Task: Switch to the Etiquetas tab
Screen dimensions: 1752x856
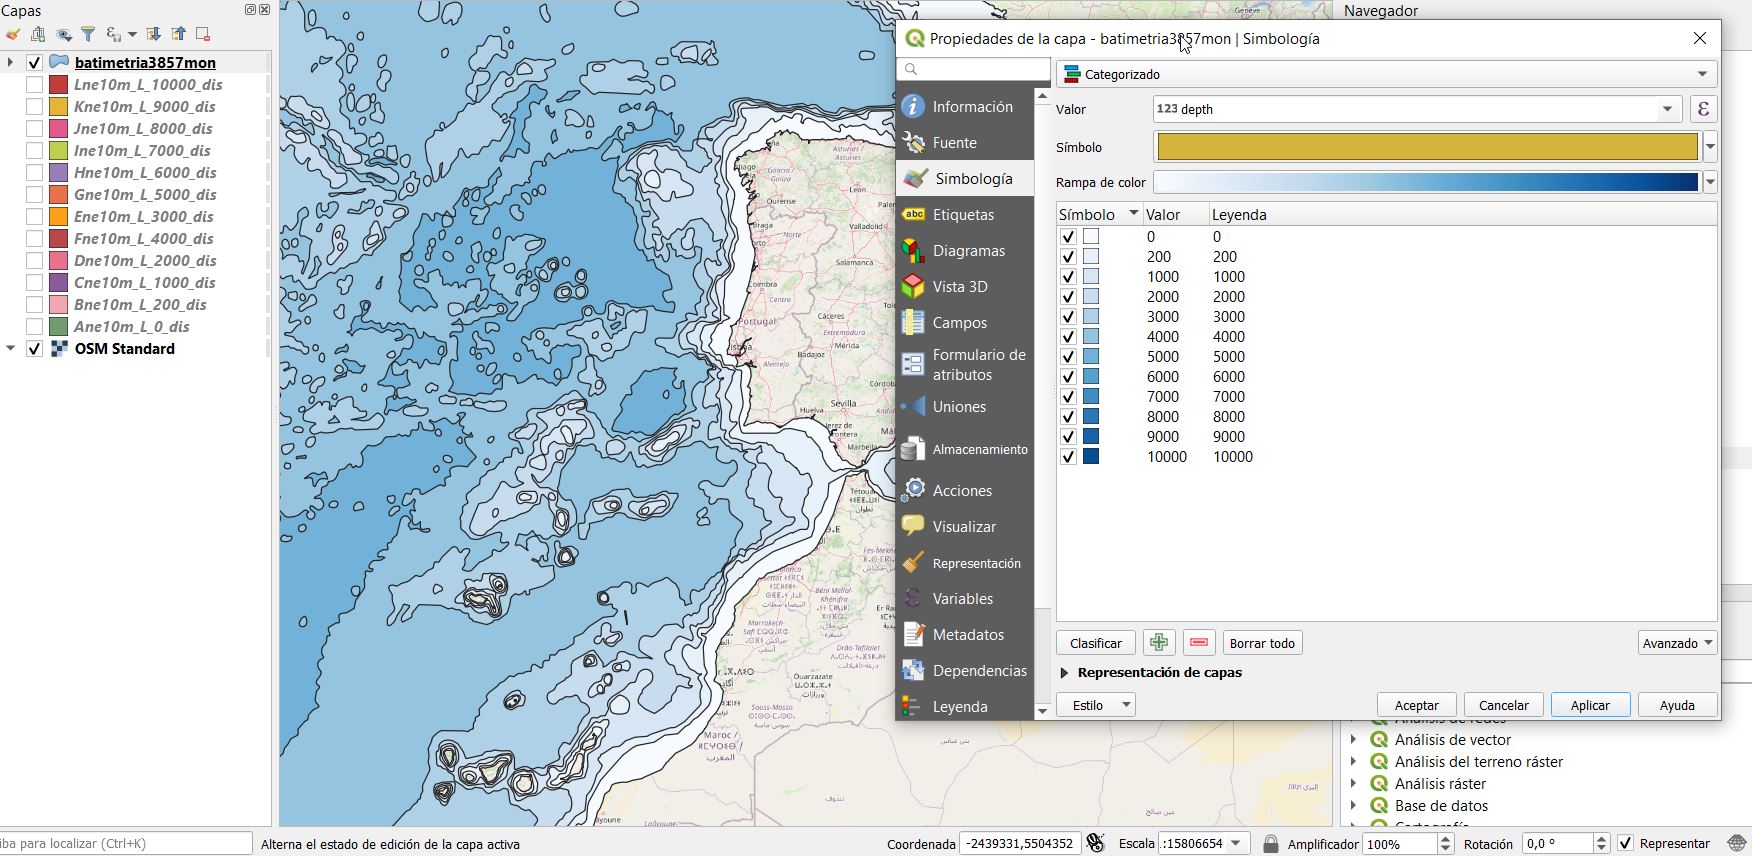Action: [x=963, y=215]
